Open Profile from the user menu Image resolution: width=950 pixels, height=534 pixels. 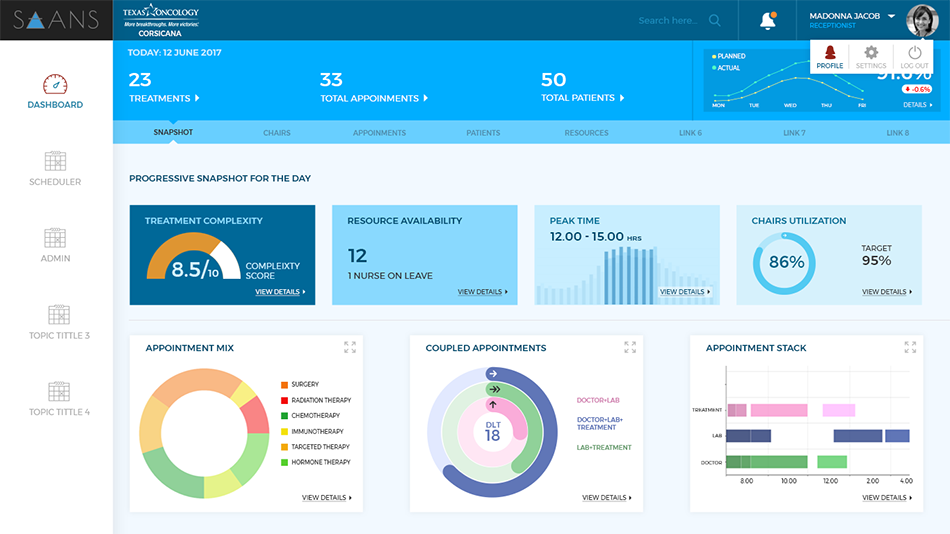pos(829,56)
